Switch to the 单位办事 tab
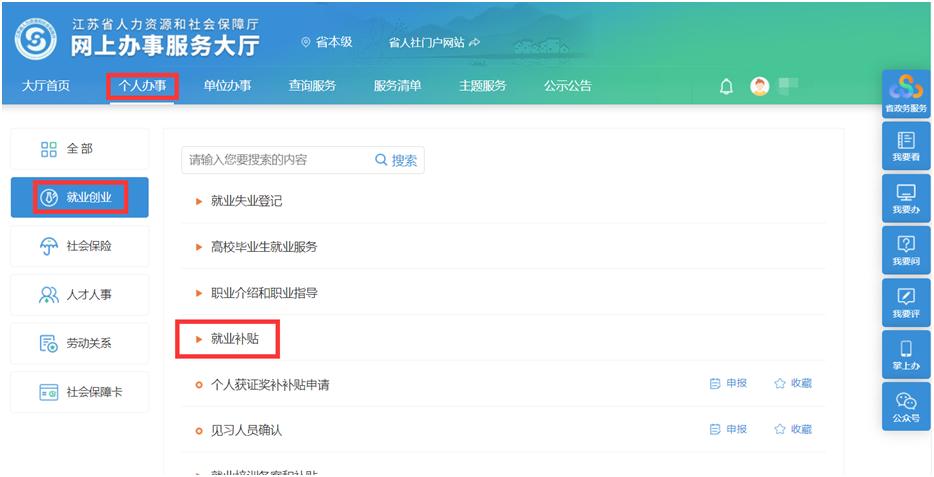This screenshot has height=477, width=934. (227, 86)
